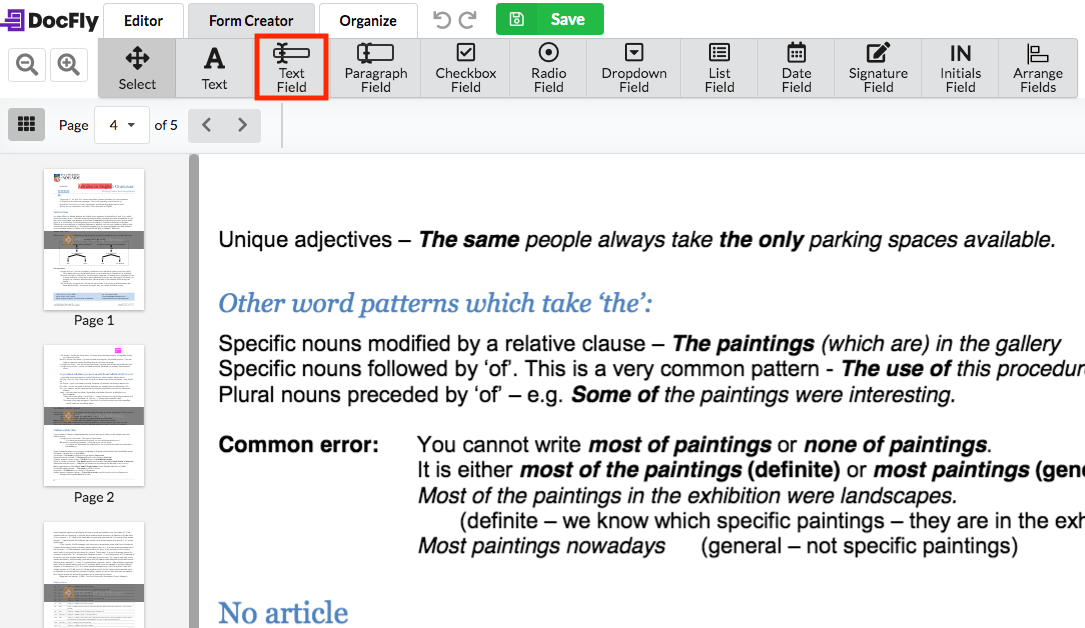Image resolution: width=1085 pixels, height=628 pixels.
Task: Open Arrange Fields options
Action: [1037, 68]
